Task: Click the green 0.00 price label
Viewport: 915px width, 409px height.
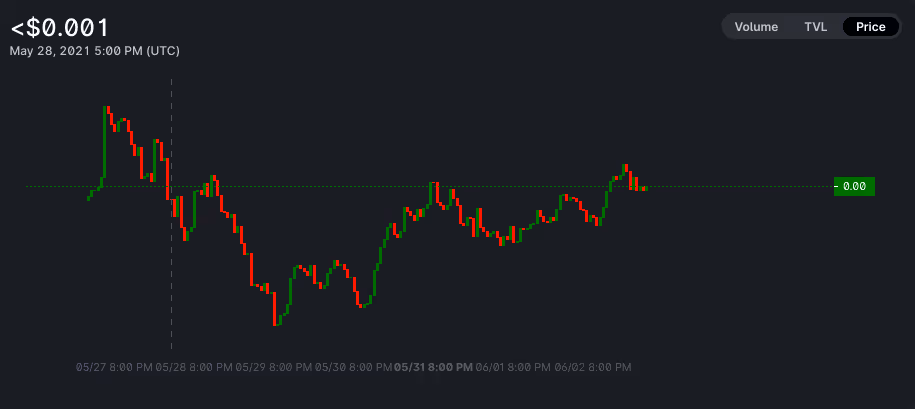Action: 854,187
